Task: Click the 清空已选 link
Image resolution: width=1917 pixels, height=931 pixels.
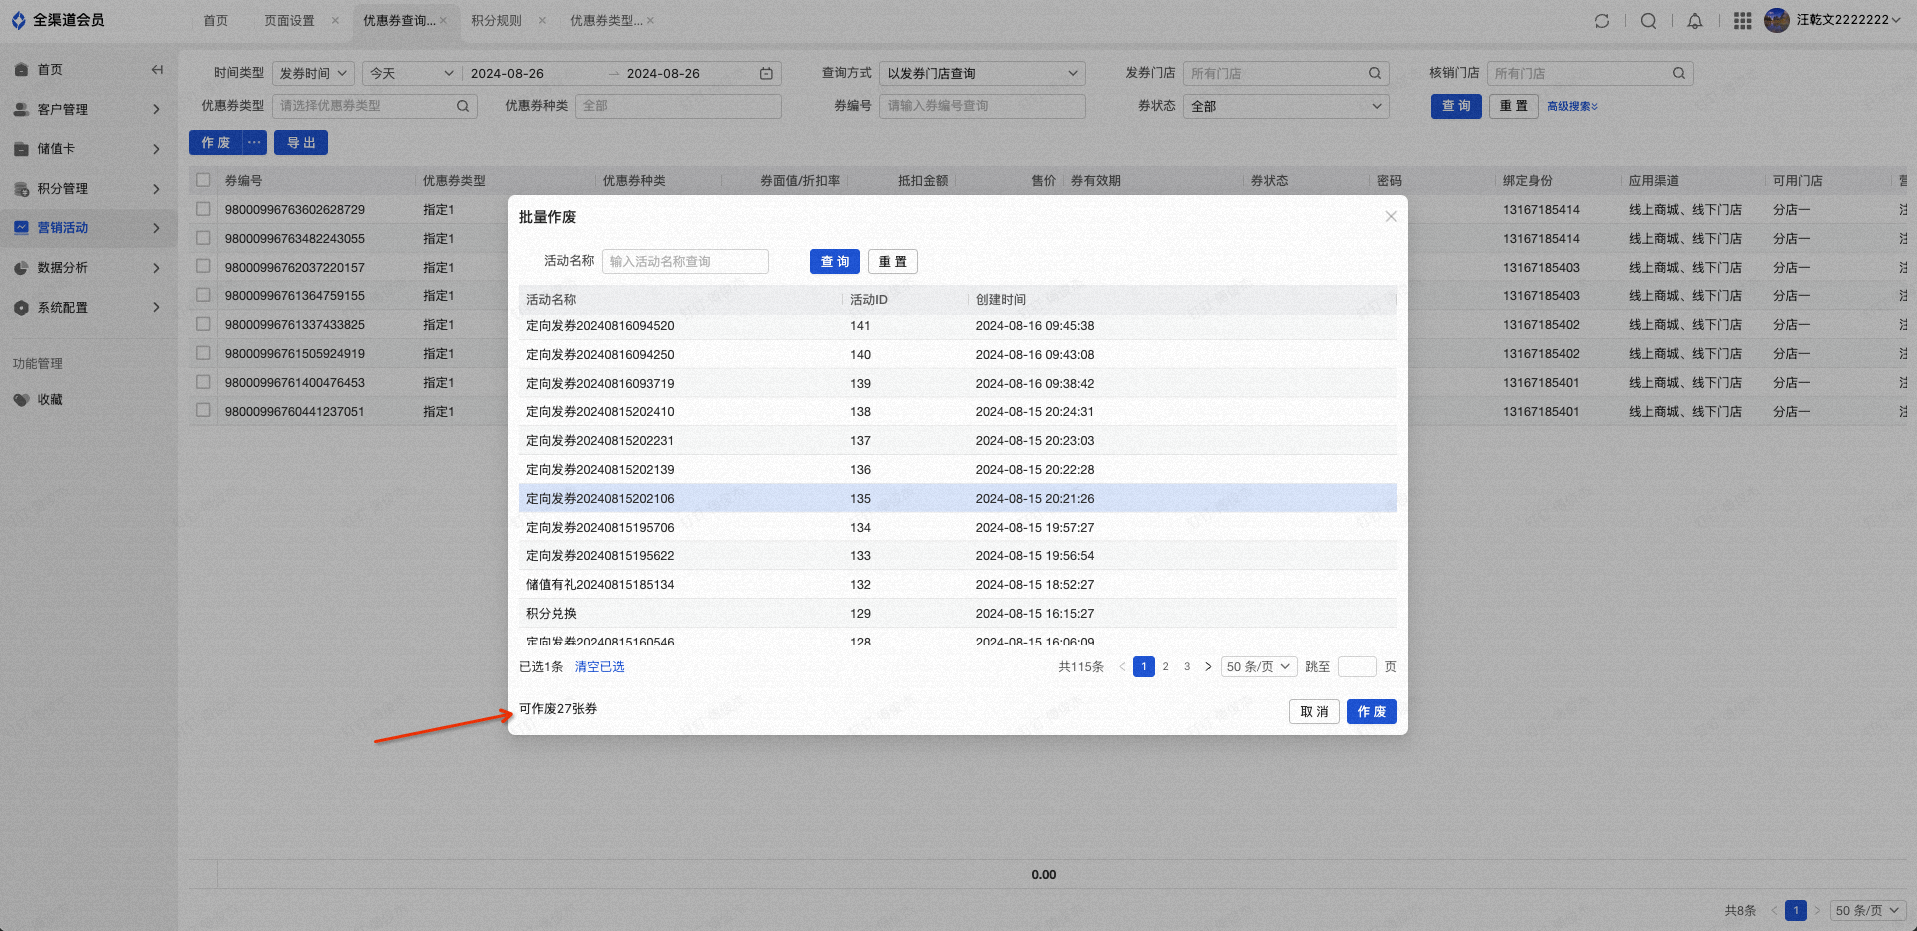Action: tap(599, 667)
